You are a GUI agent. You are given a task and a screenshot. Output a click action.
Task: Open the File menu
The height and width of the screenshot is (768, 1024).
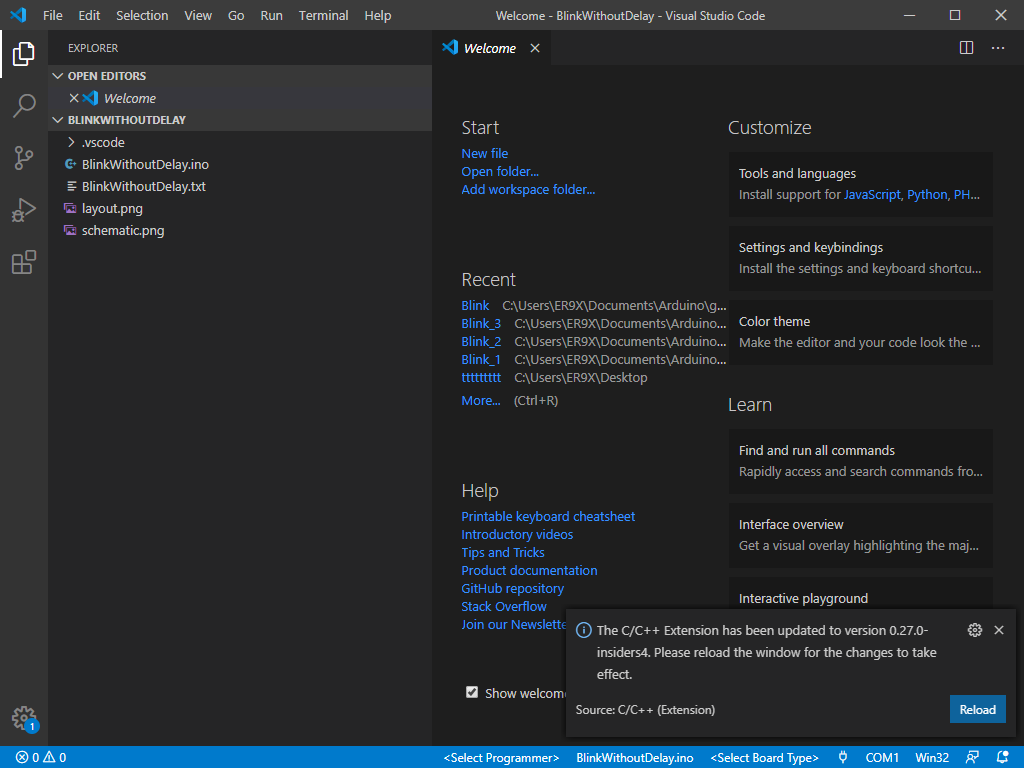53,16
